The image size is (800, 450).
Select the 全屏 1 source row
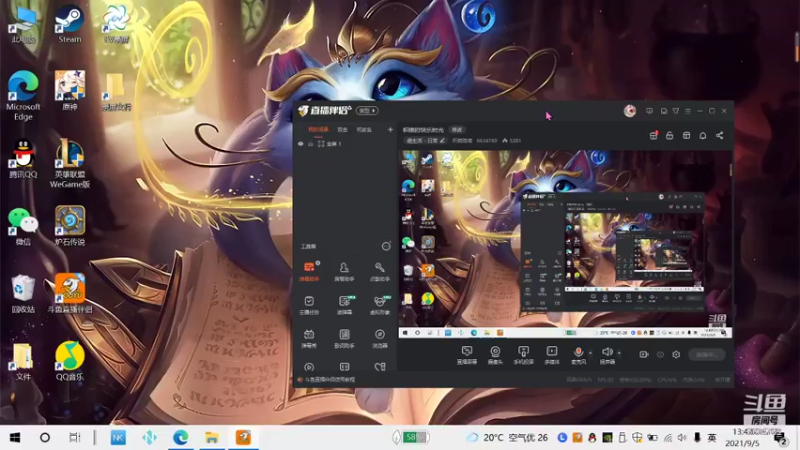click(x=344, y=144)
